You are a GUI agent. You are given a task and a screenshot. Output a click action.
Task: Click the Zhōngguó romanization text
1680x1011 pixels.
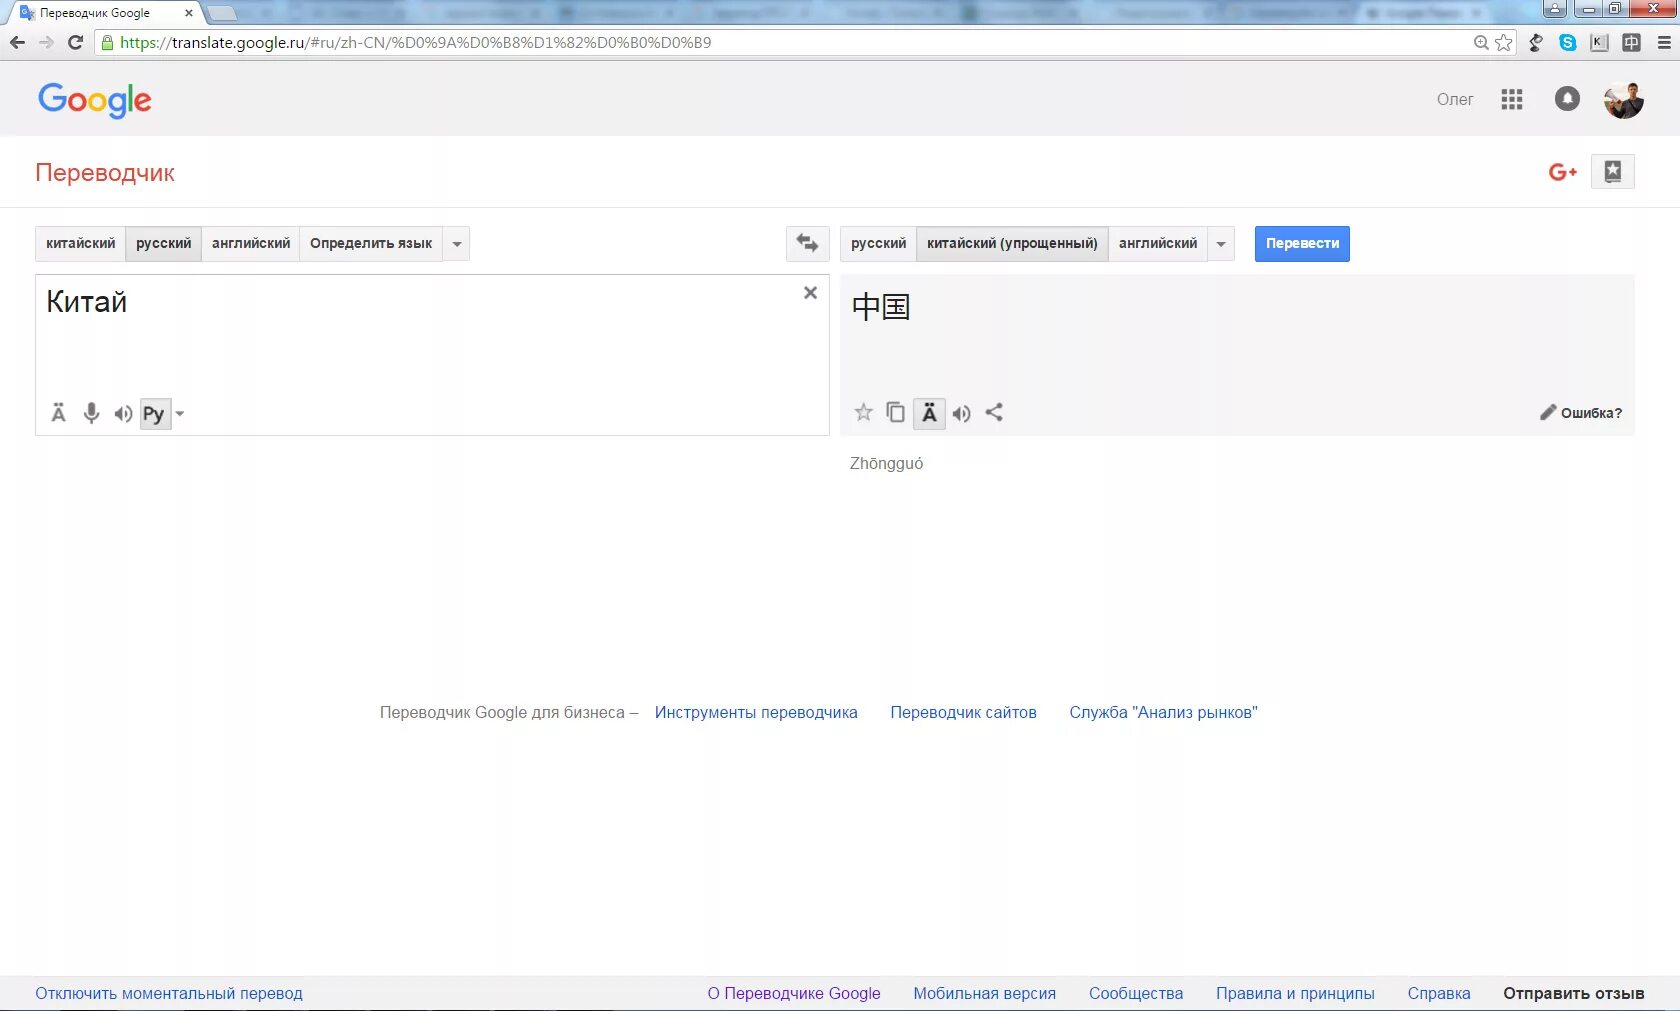[x=886, y=464]
